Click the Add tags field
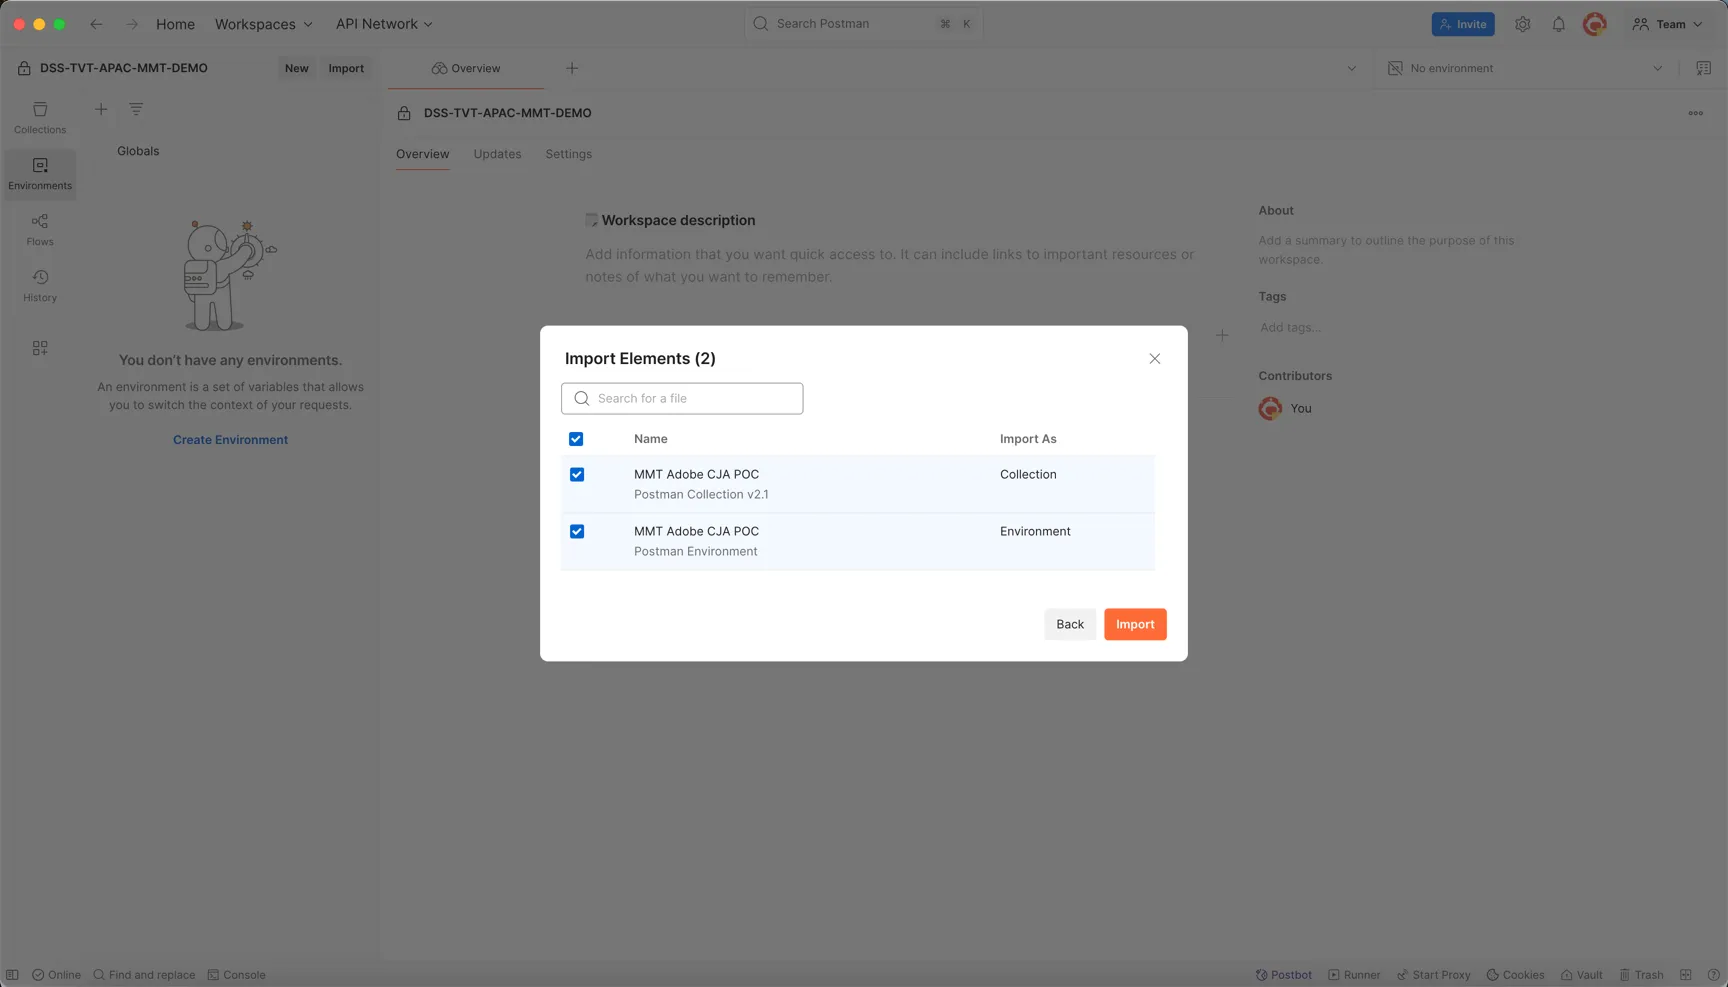1728x987 pixels. tap(1290, 328)
